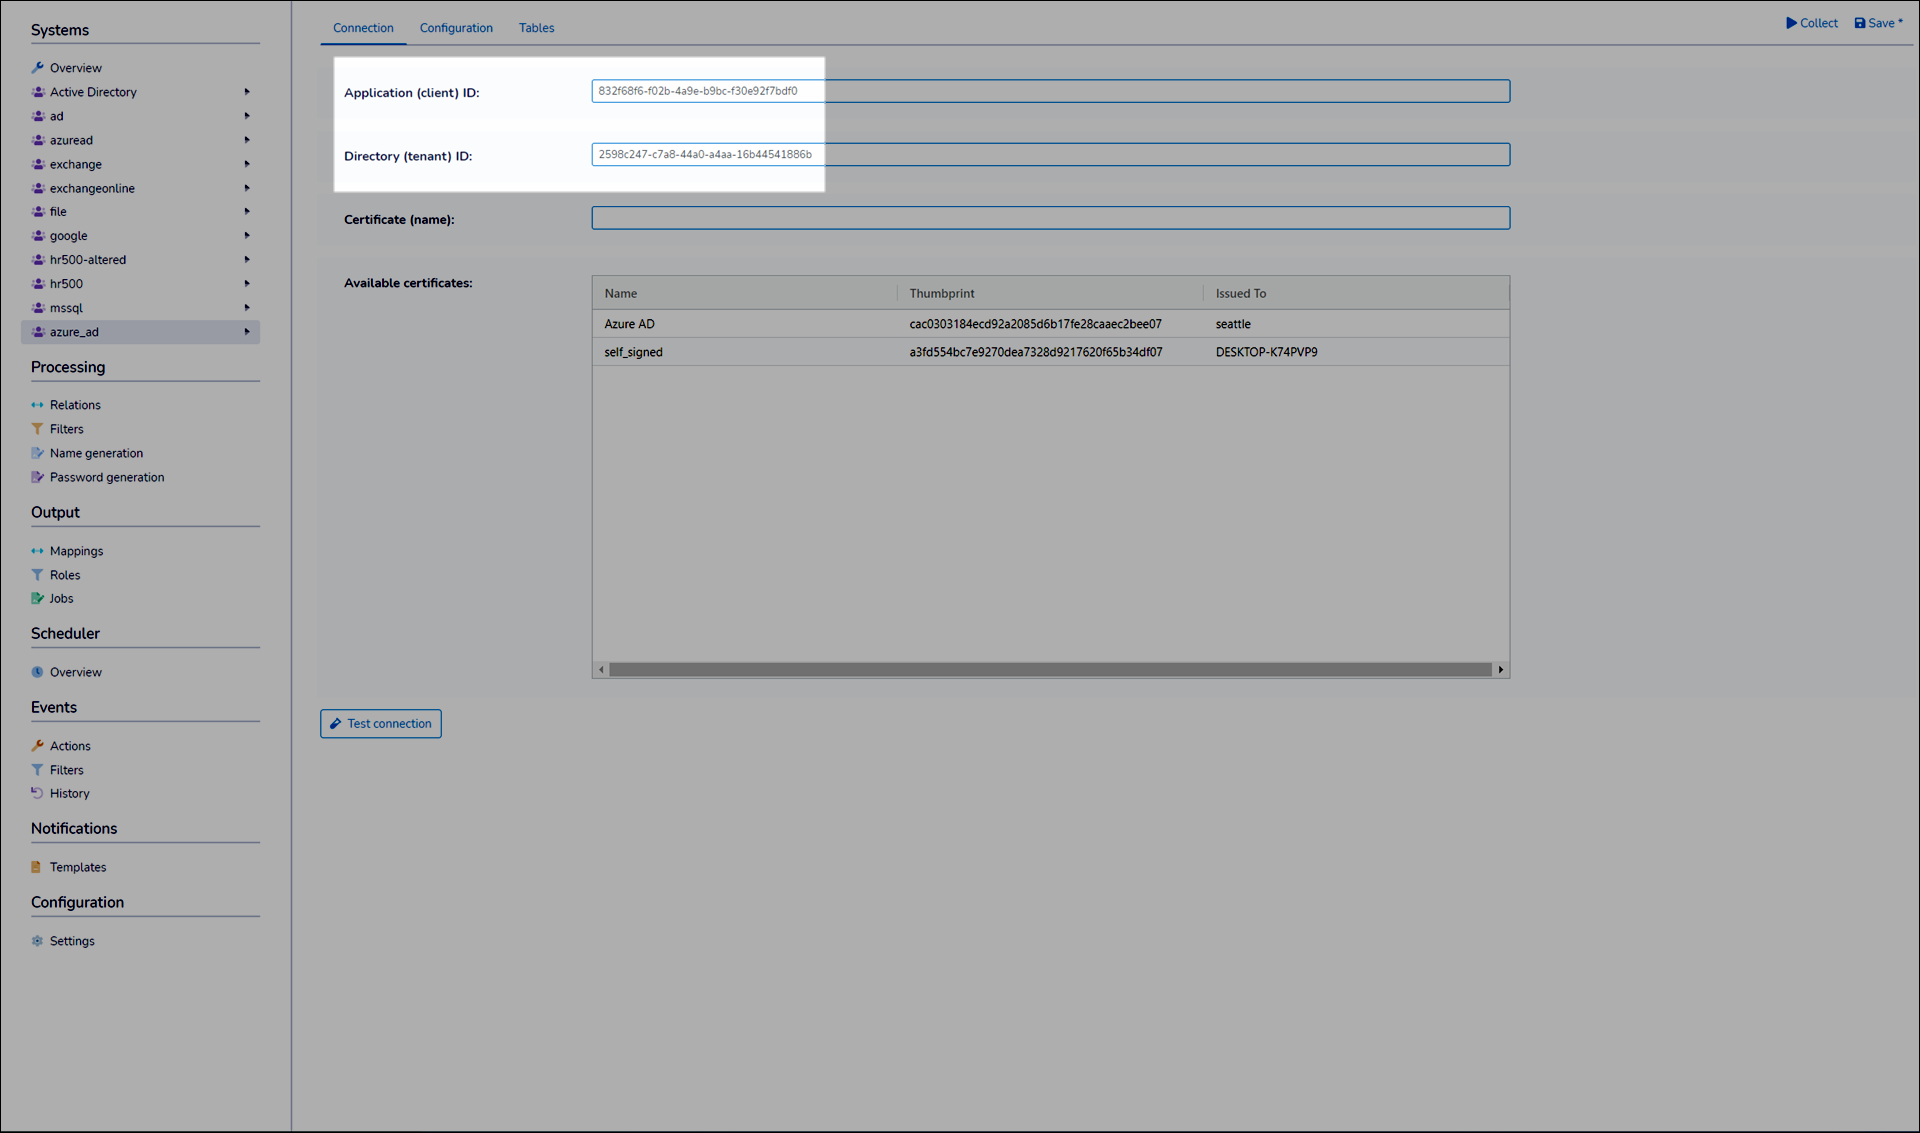
Task: Click the Password generation icon
Action: pos(37,477)
